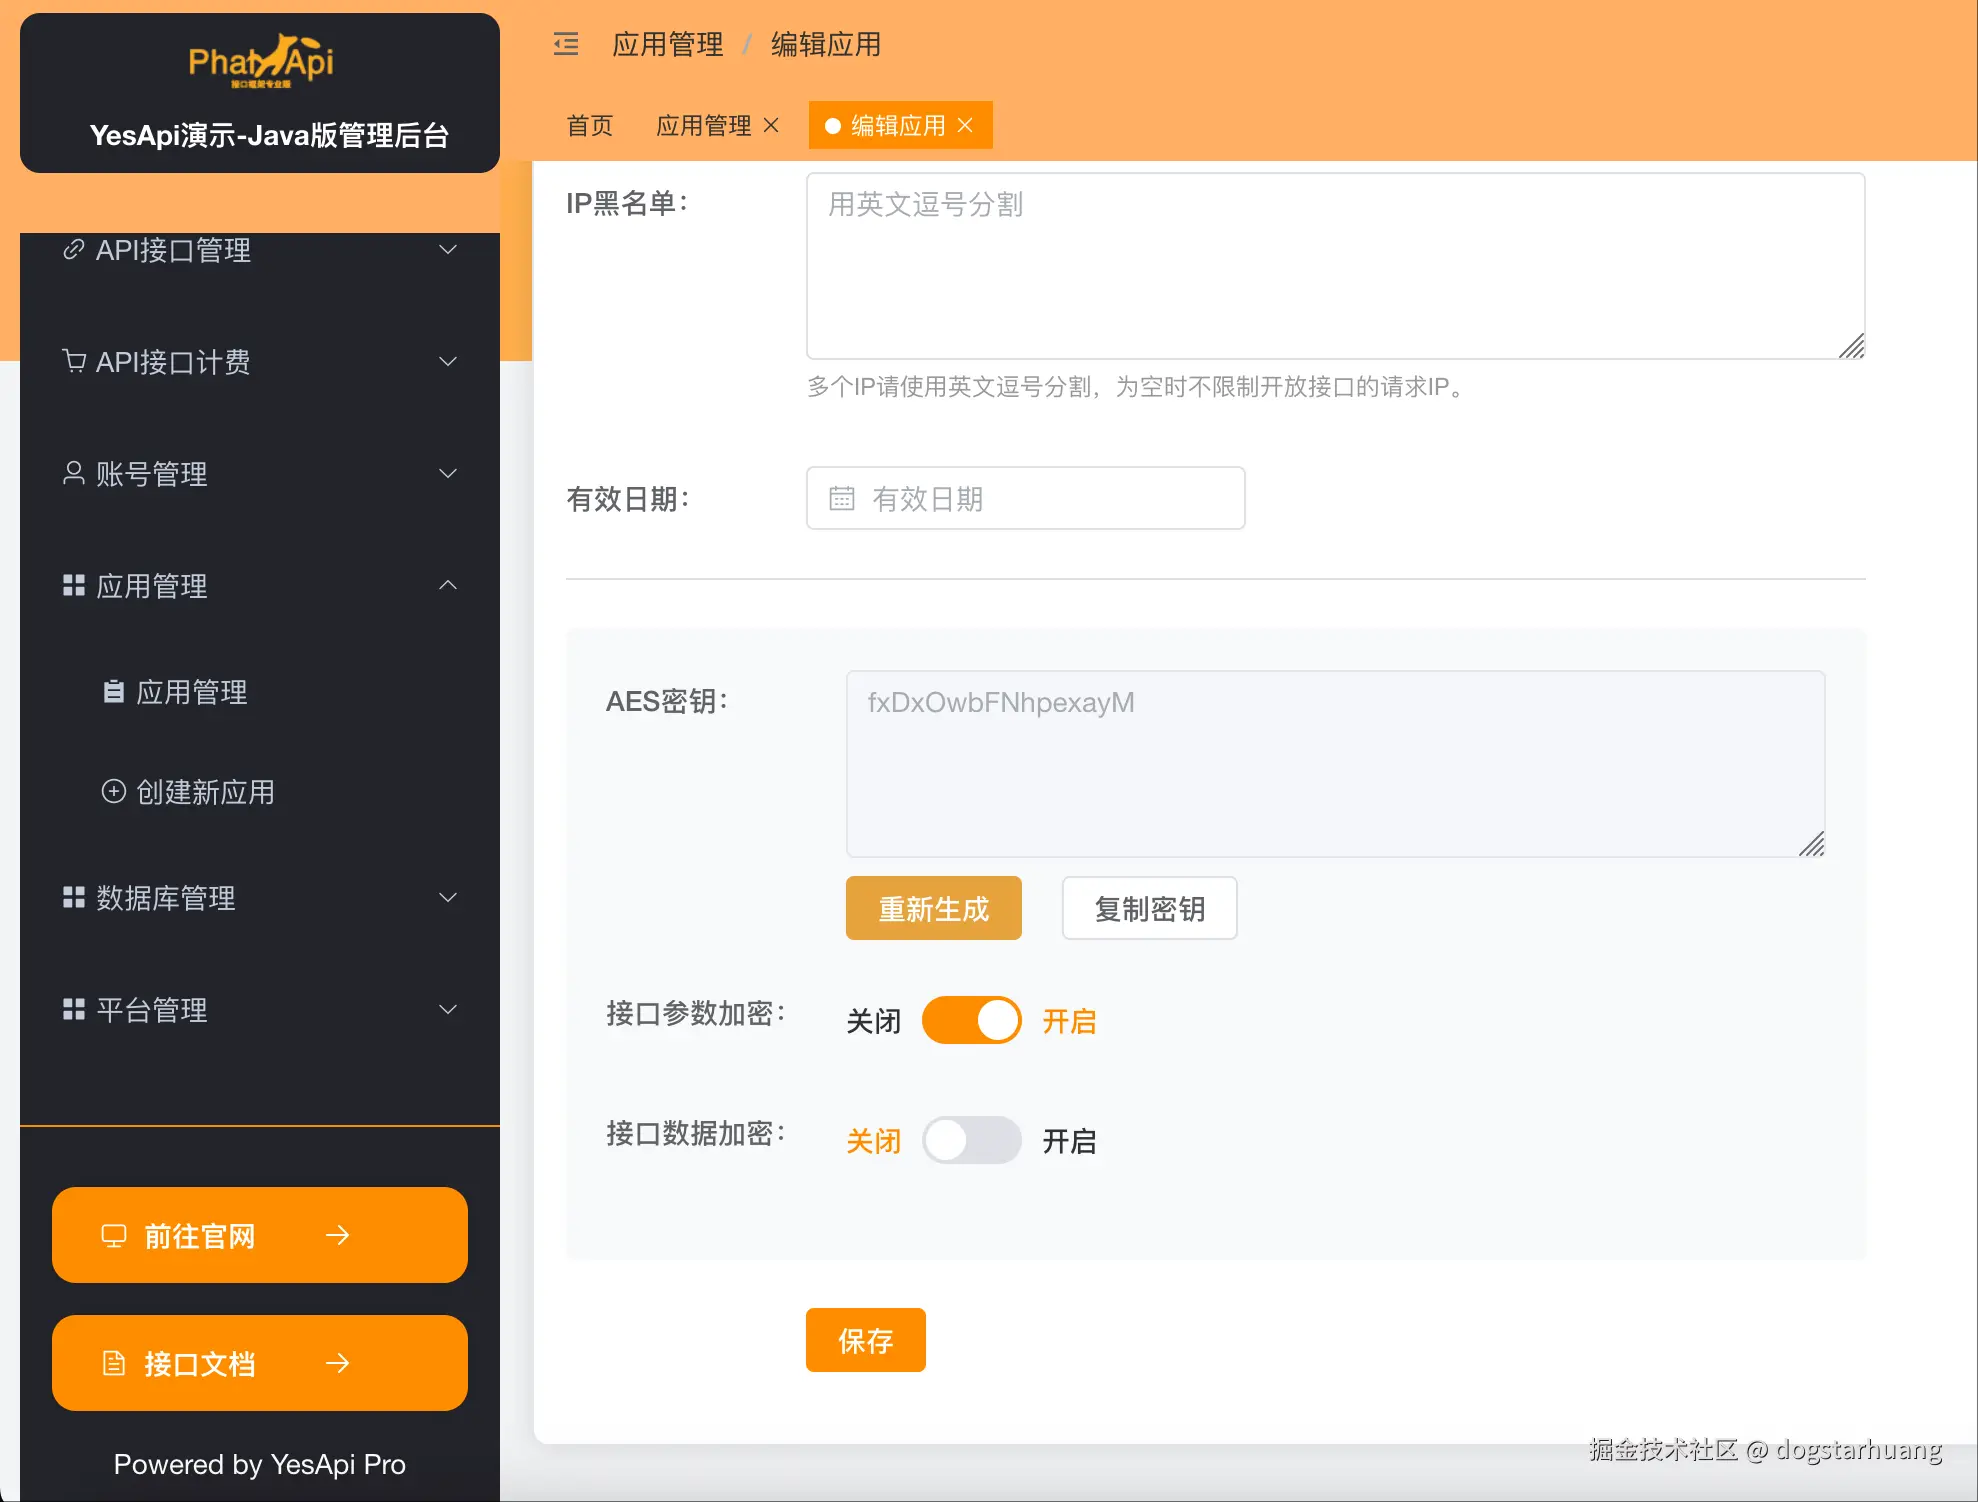Open the calendar icon in the 有效日期 field

[842, 498]
